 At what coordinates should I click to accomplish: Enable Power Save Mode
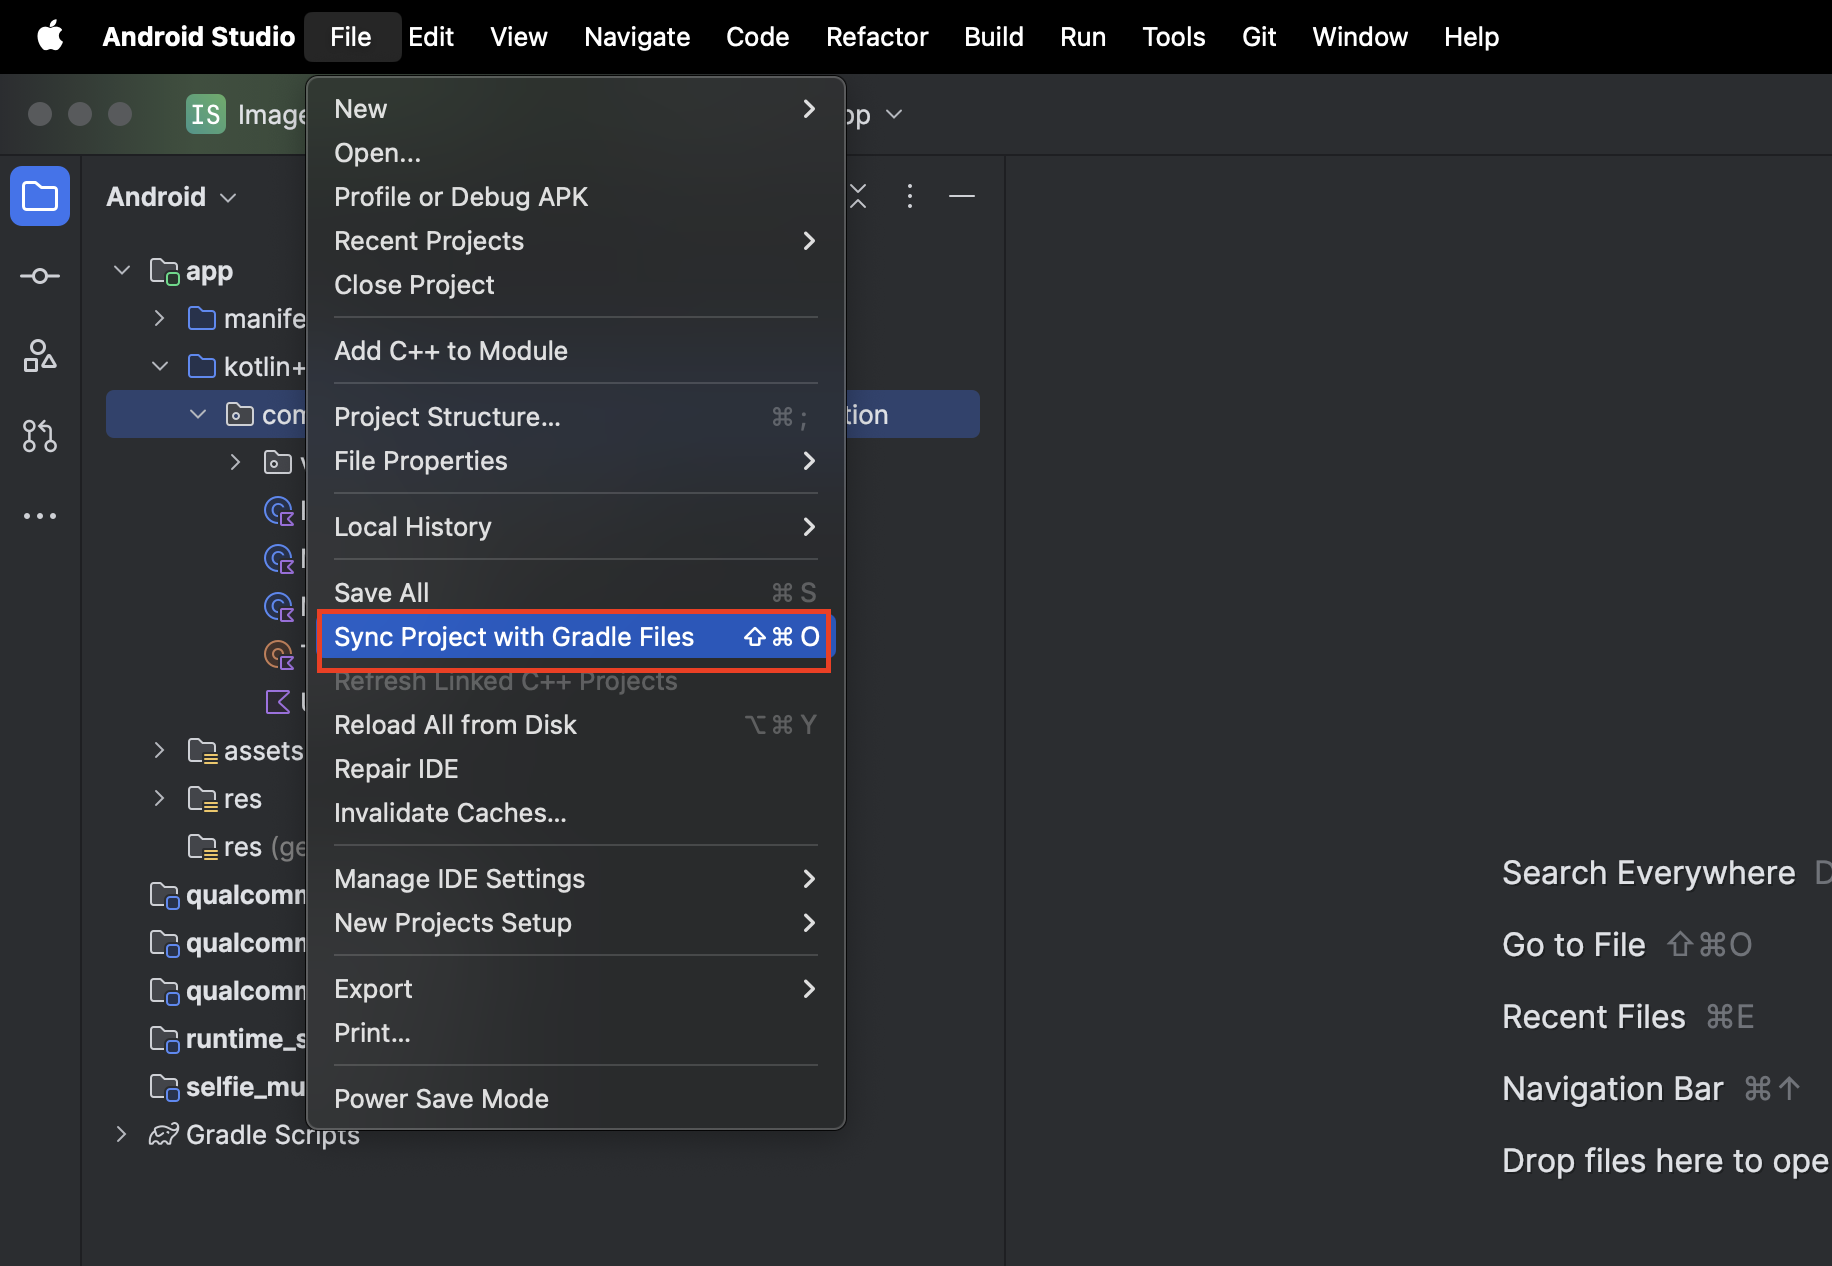pyautogui.click(x=441, y=1098)
